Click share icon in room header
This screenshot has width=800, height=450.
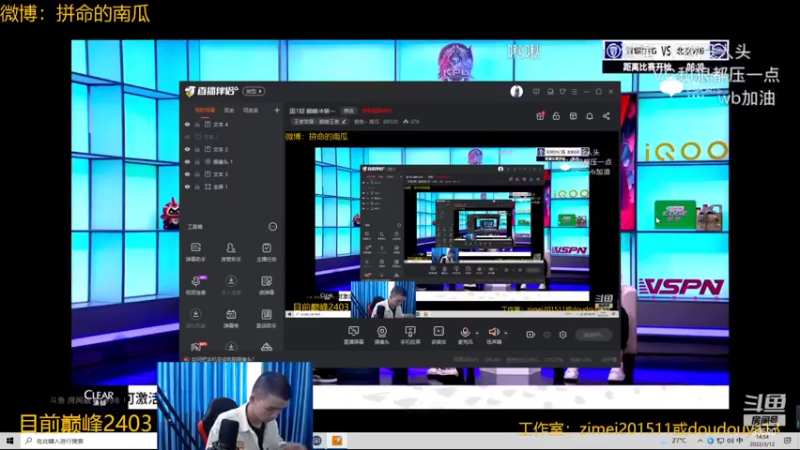[606, 116]
